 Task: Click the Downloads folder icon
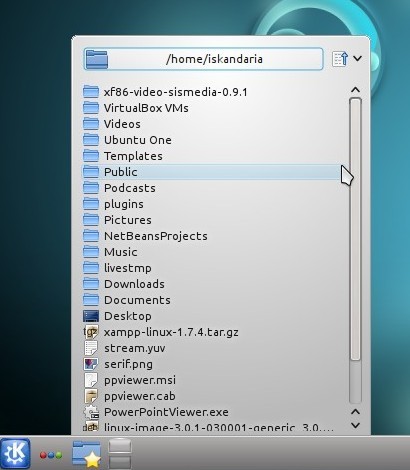coord(91,284)
